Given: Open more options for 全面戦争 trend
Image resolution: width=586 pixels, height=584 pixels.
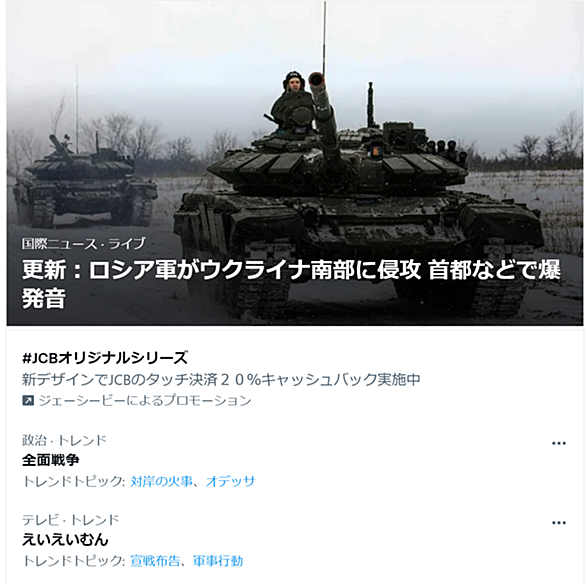Looking at the screenshot, I should point(559,443).
